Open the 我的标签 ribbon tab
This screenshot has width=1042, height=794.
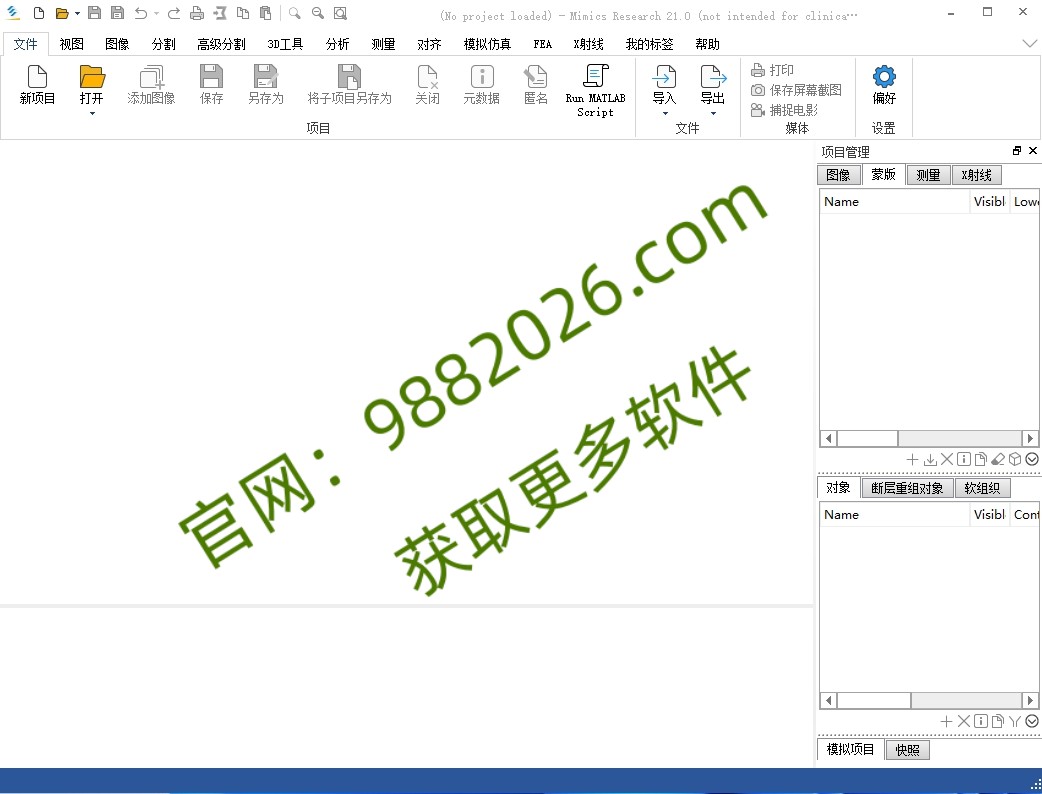tap(649, 44)
